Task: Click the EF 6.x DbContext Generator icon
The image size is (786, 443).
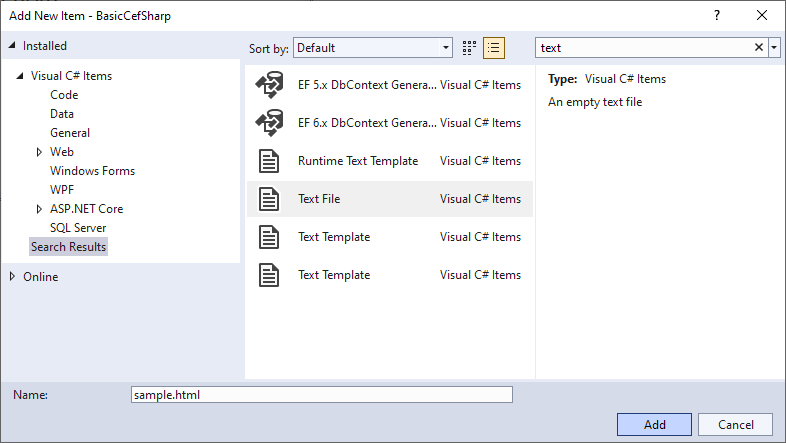Action: coord(270,123)
